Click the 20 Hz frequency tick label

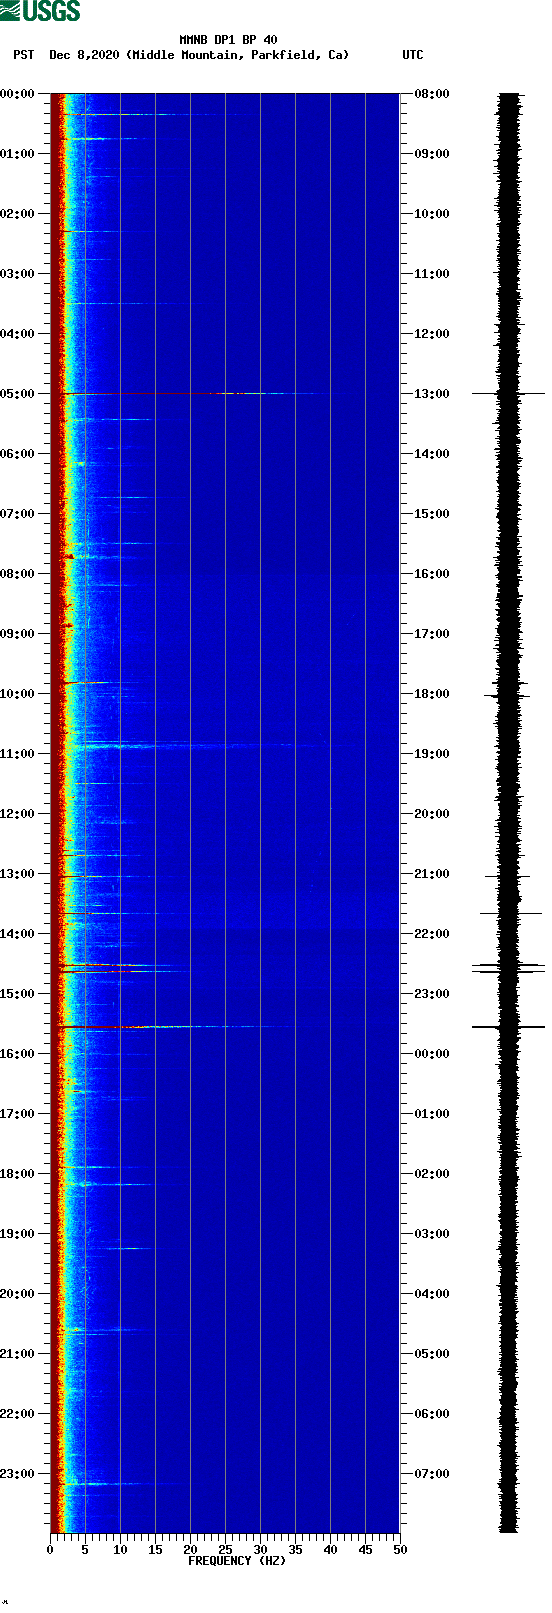click(x=190, y=1550)
